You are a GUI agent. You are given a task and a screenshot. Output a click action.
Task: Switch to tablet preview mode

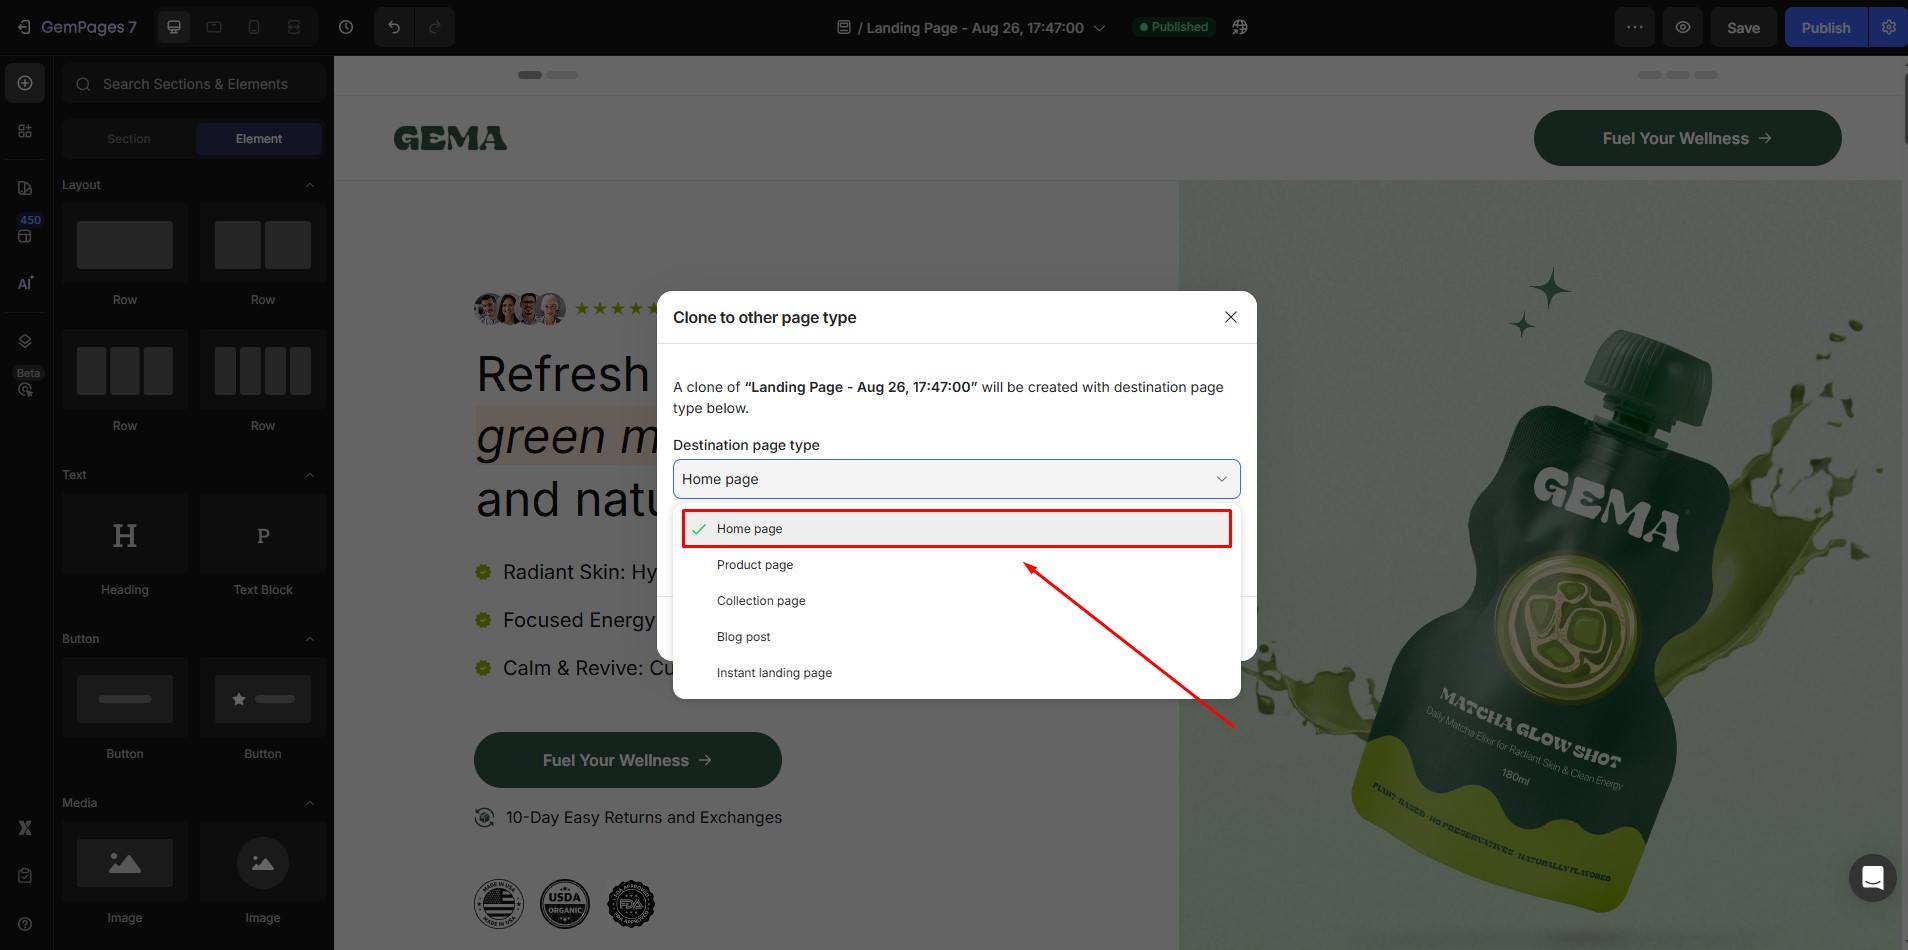214,27
